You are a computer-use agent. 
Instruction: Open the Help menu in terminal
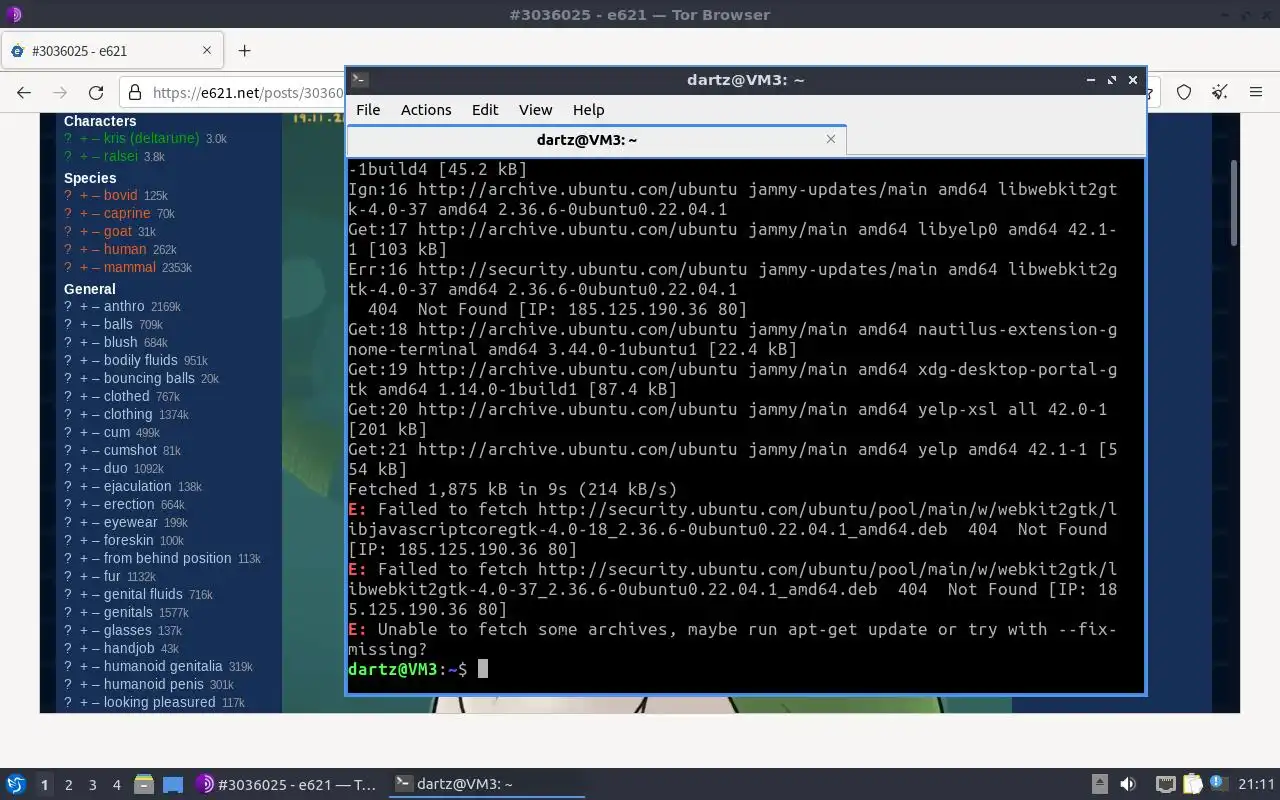588,110
